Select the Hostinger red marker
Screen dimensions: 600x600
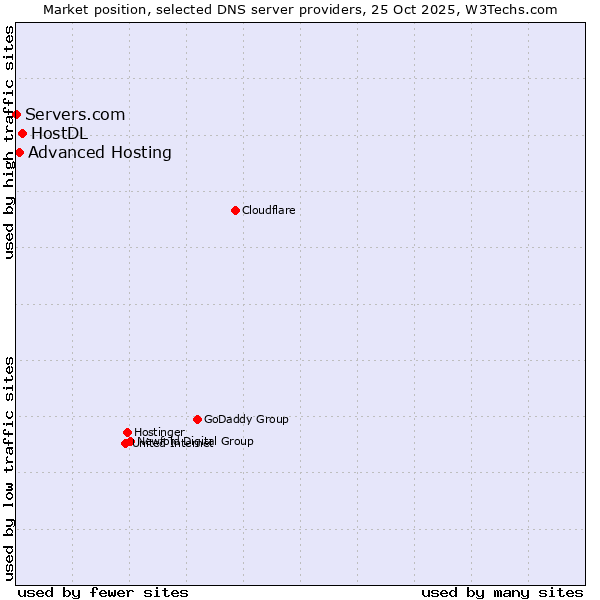click(x=127, y=432)
